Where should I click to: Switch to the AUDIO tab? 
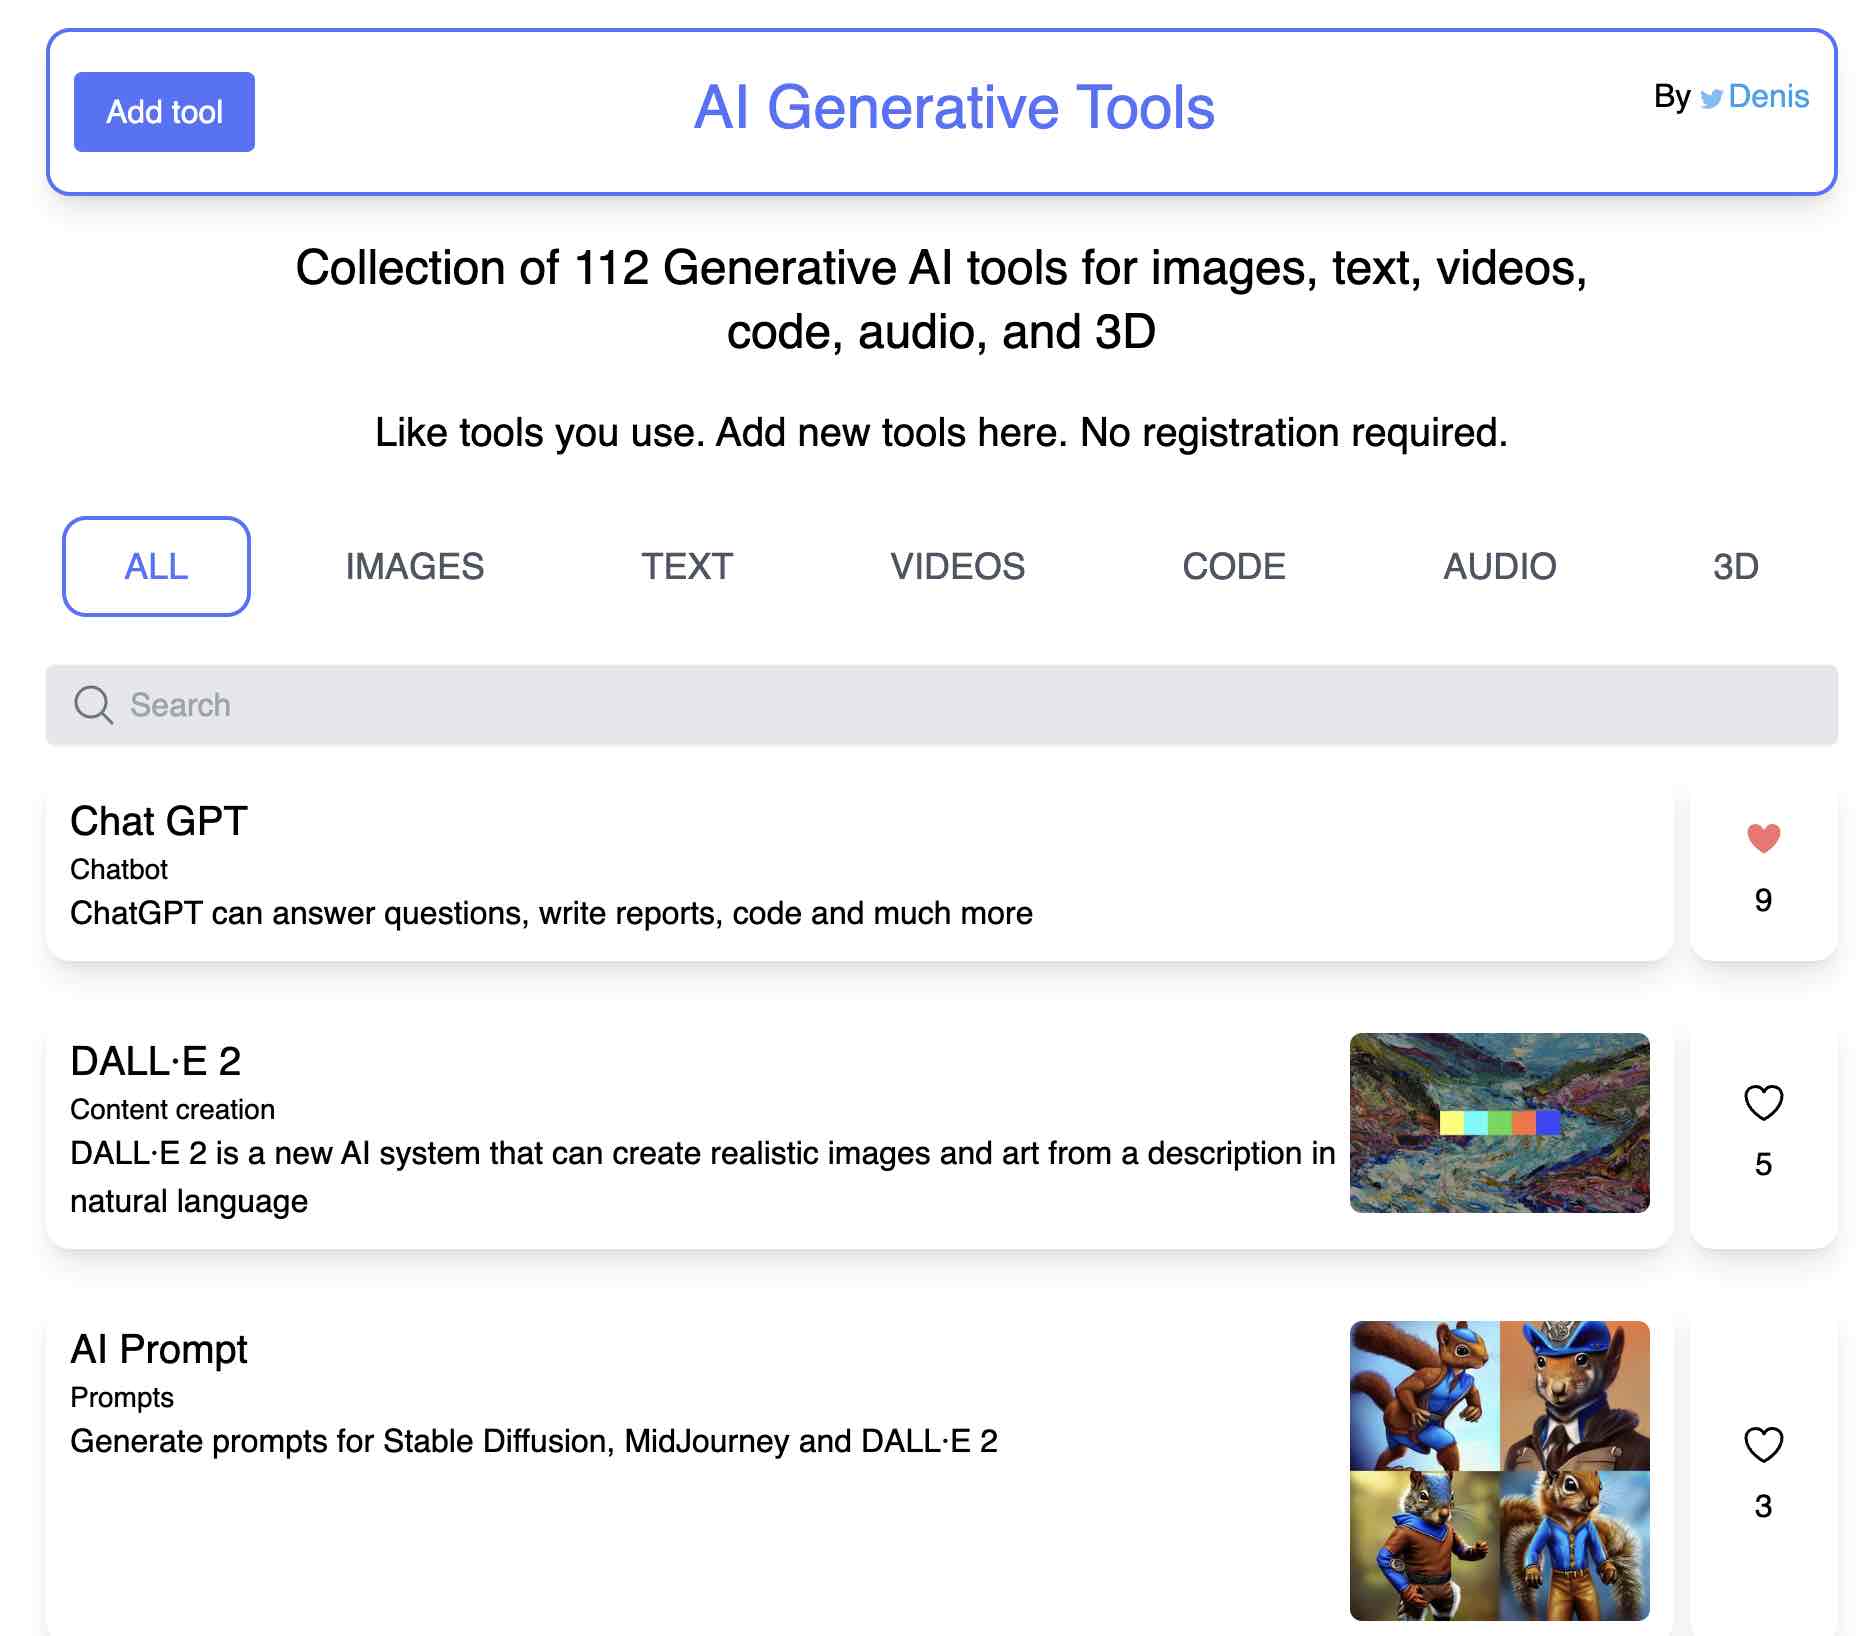1499,566
